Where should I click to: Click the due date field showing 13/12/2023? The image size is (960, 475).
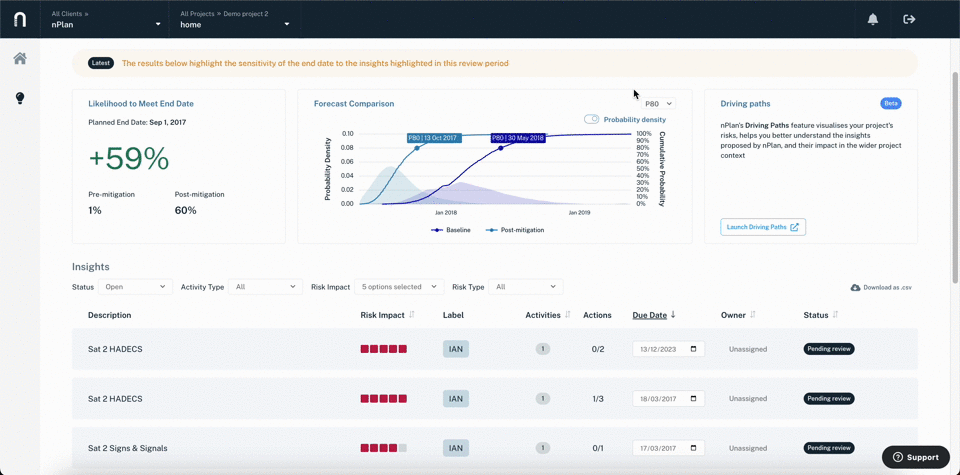668,349
